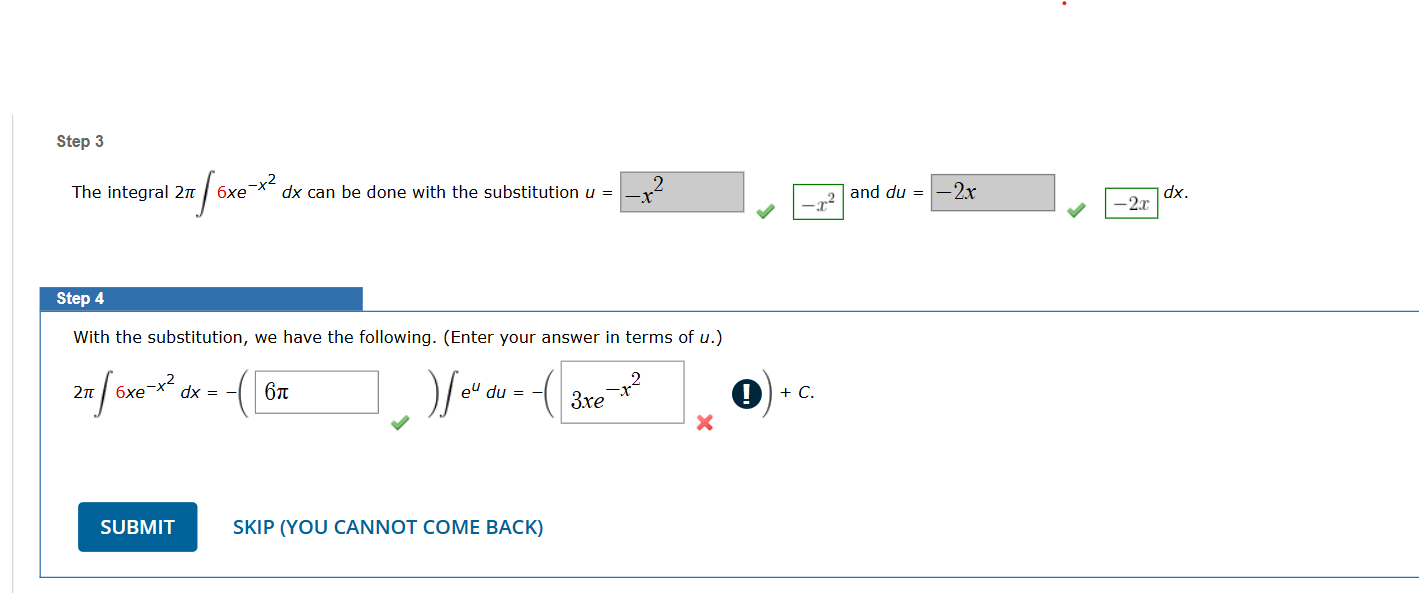Click the Step 3 heading label

coord(80,141)
